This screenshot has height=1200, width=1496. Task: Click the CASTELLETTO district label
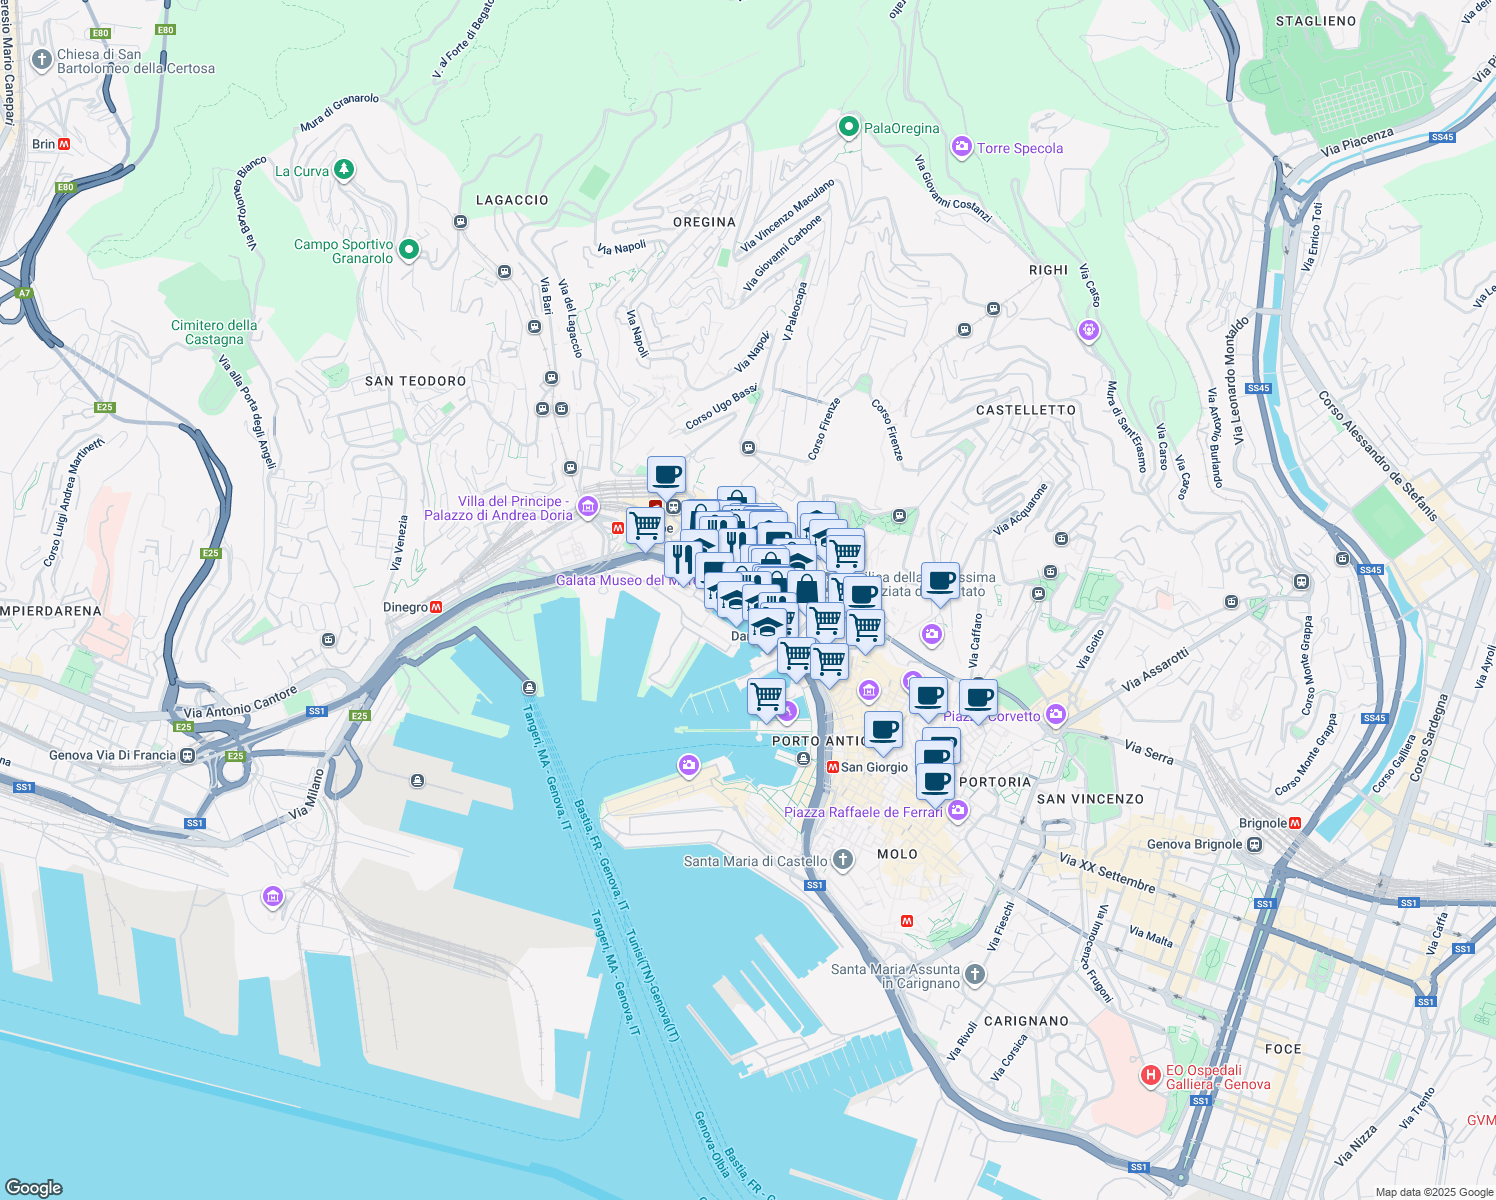(1026, 410)
